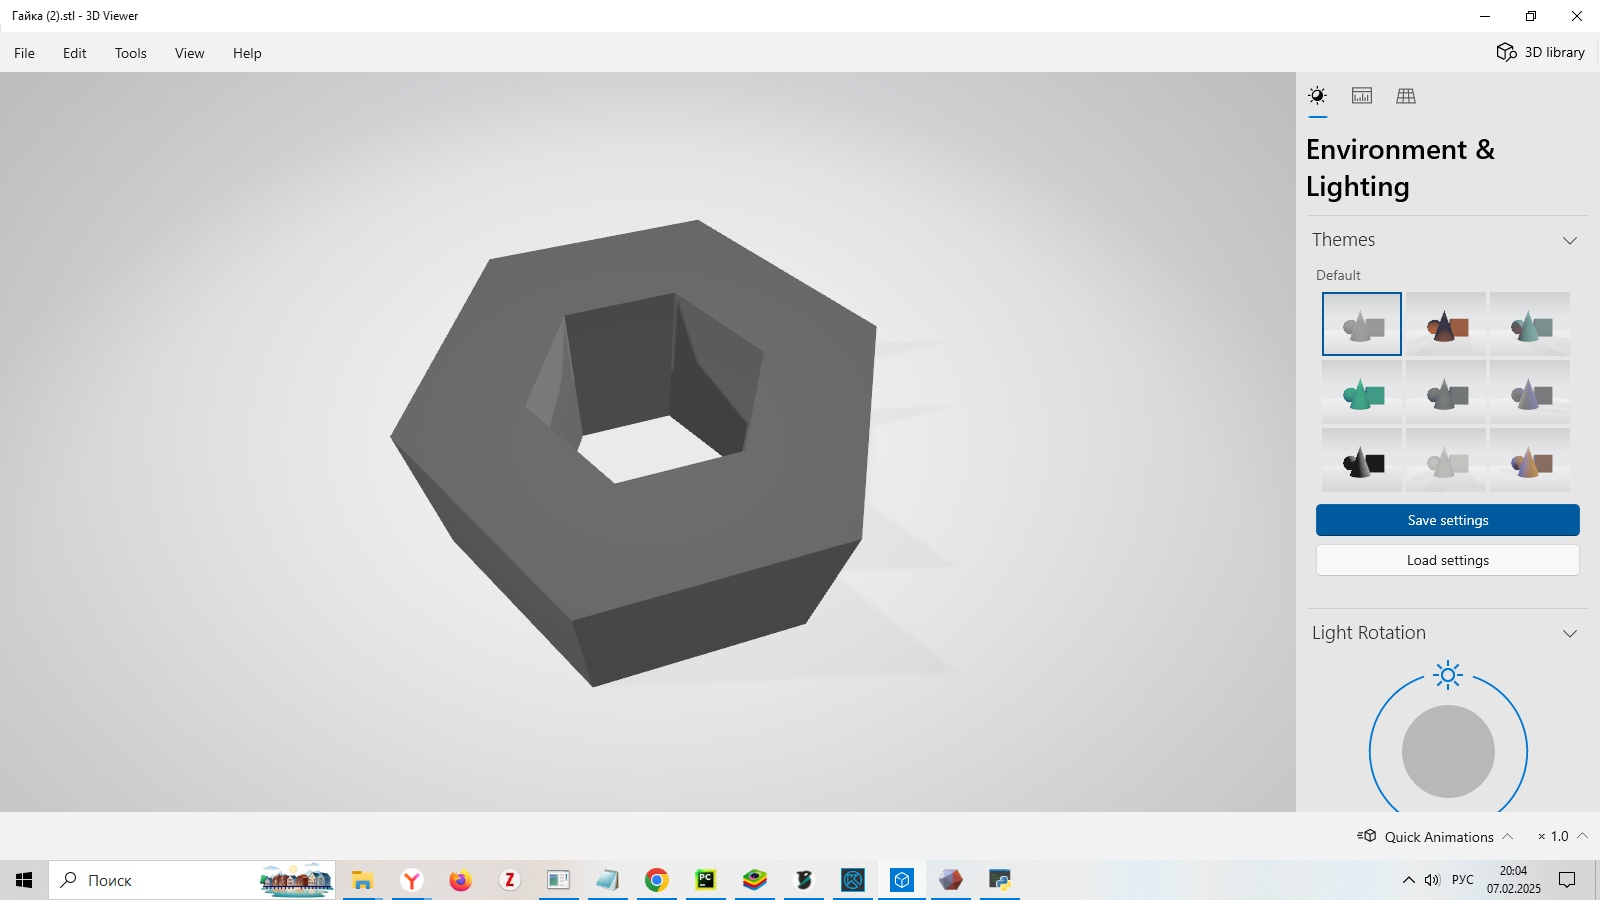Open the black bird app in taskbar
Screen dimensions: 1600x900
(x=804, y=880)
